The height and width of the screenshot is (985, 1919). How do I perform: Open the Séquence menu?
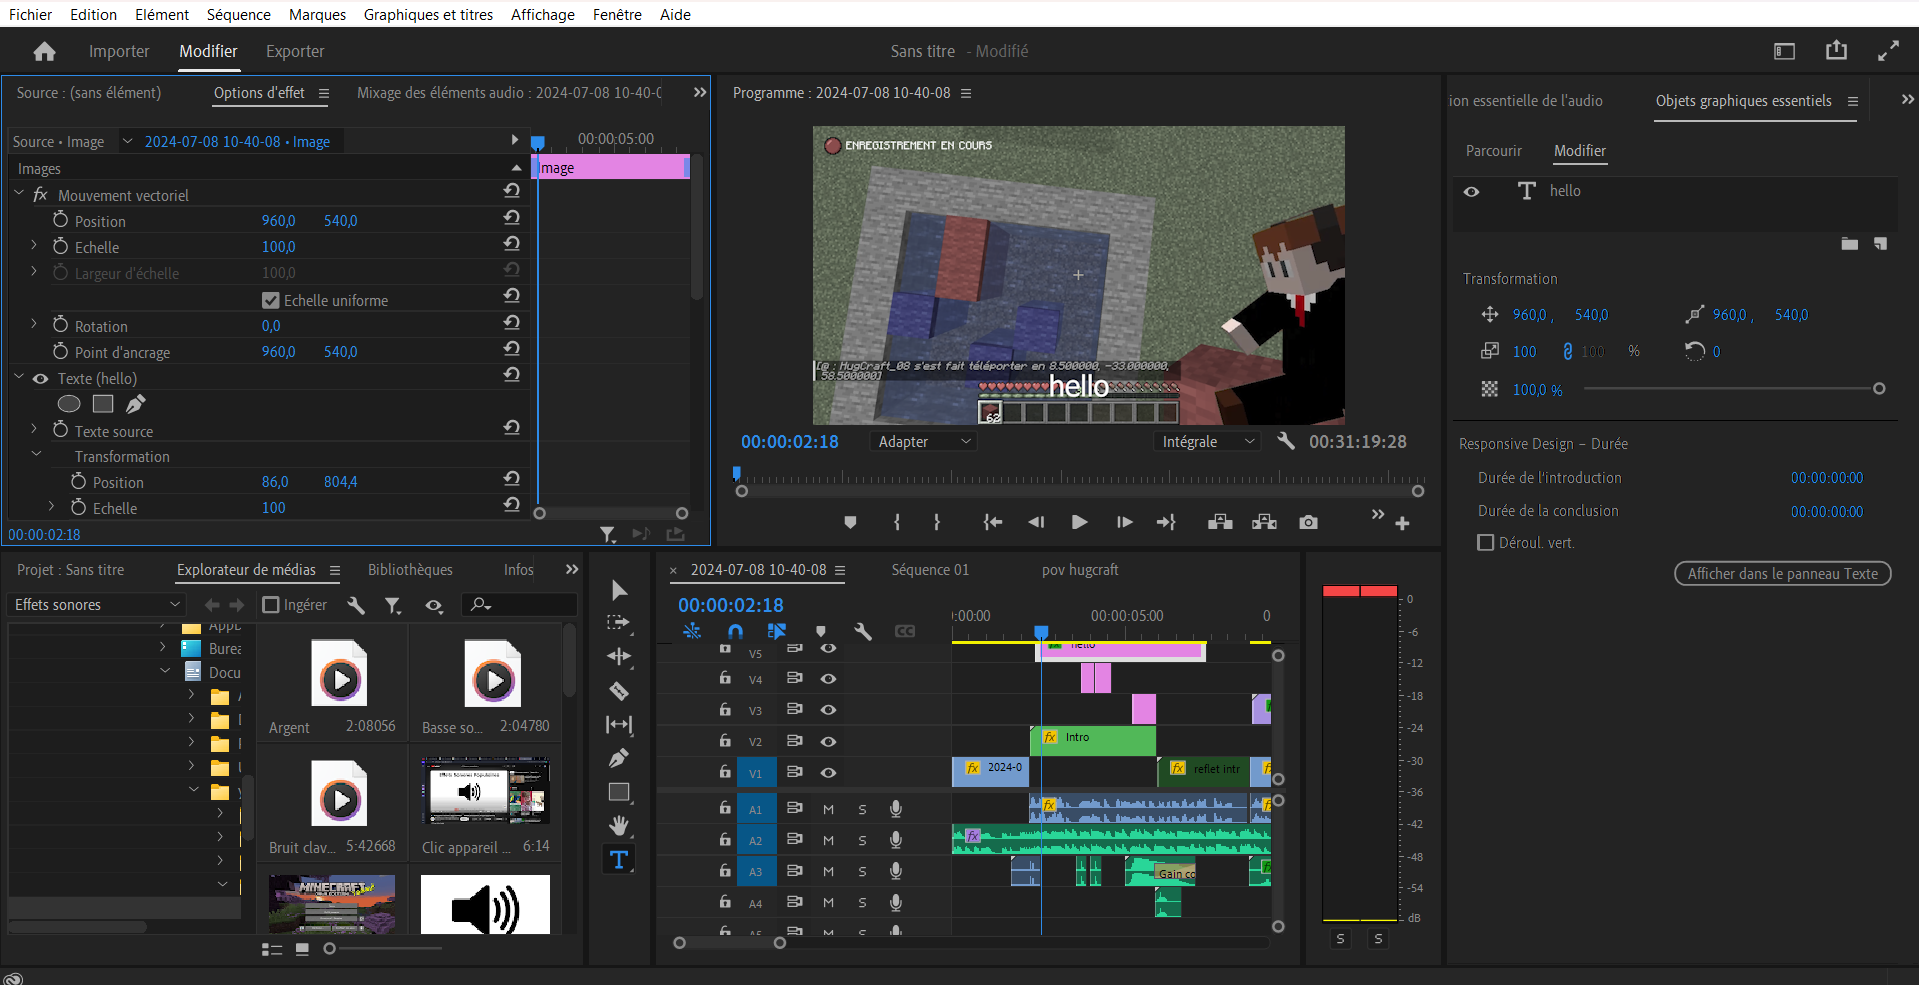pyautogui.click(x=238, y=14)
